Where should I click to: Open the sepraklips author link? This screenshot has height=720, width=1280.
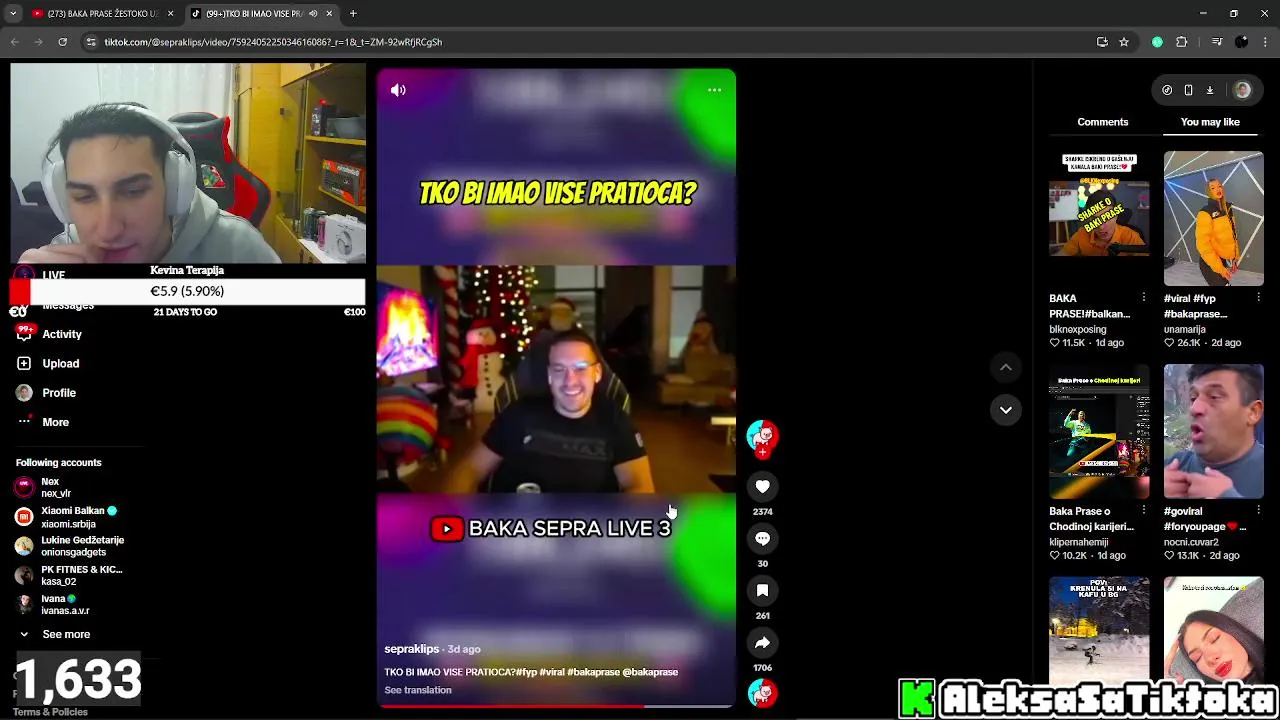412,649
